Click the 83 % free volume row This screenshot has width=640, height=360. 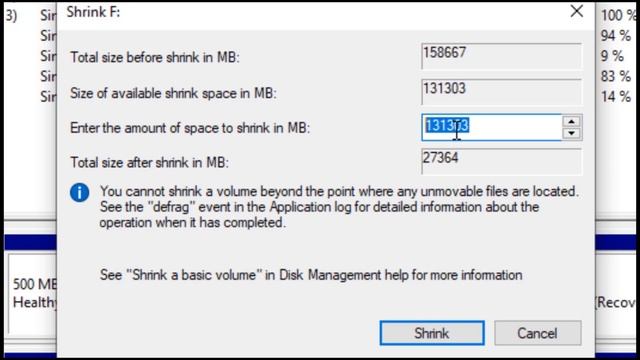(x=616, y=76)
